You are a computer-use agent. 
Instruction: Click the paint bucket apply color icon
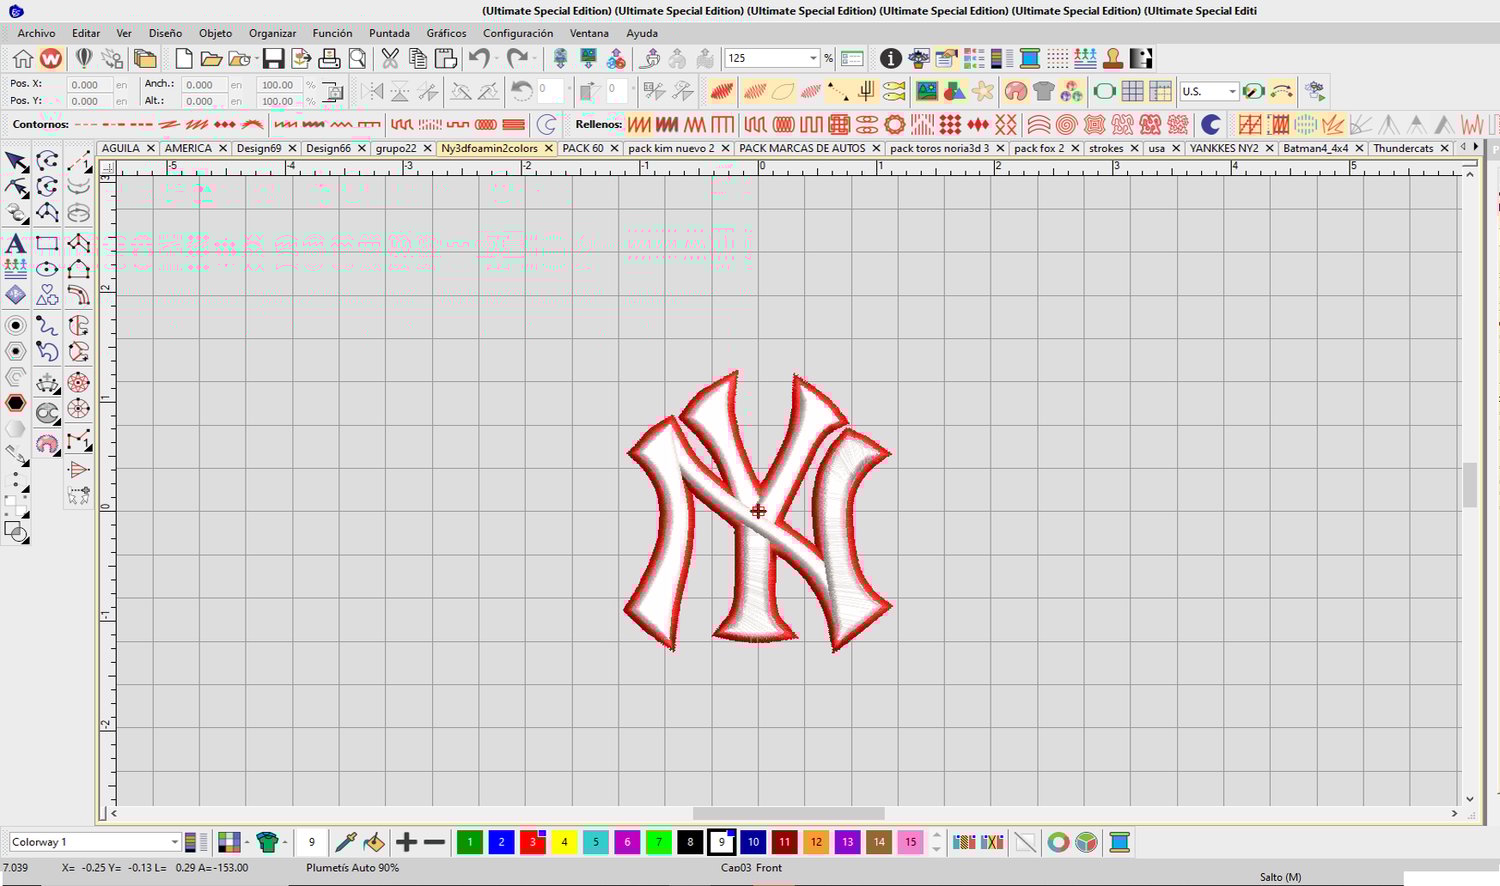pos(373,842)
